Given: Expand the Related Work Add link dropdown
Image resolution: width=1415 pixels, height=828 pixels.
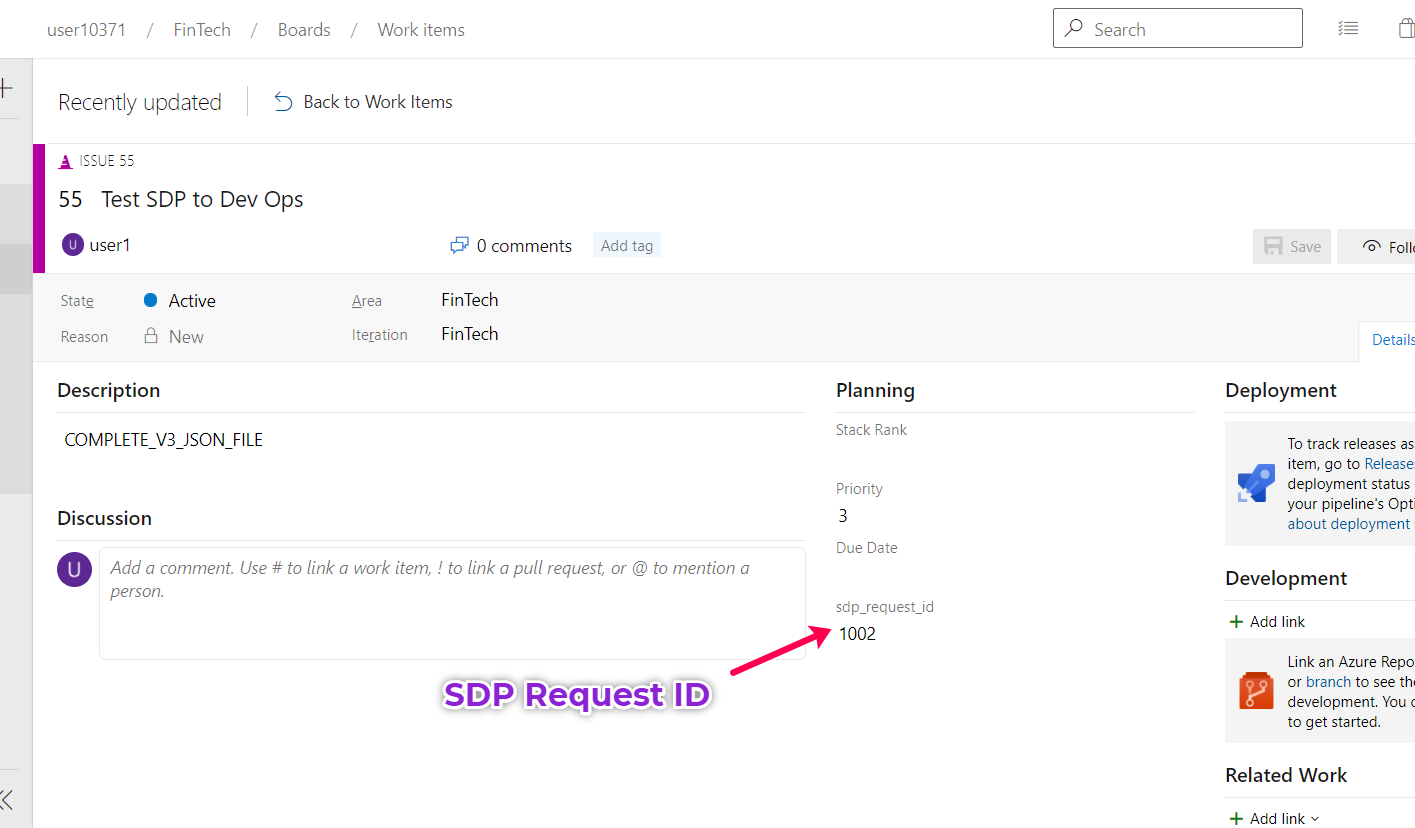Looking at the screenshot, I should (x=1273, y=818).
